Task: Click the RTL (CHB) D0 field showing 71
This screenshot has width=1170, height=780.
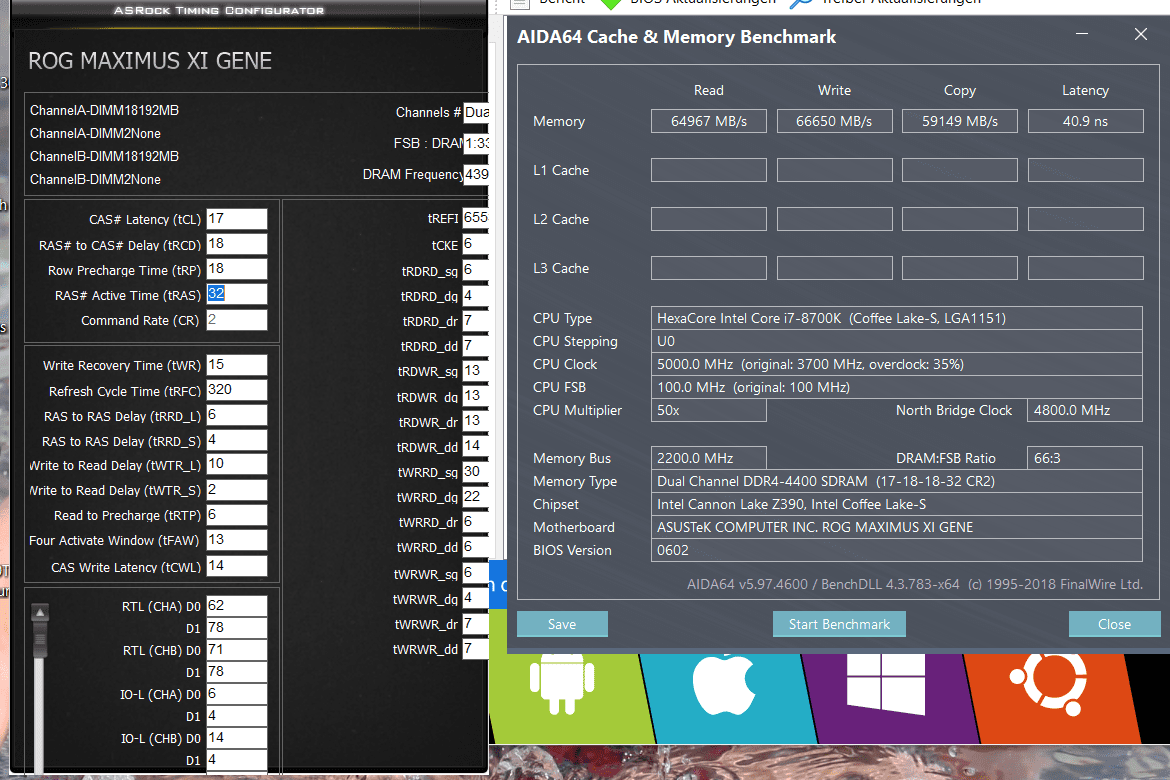Action: point(237,649)
